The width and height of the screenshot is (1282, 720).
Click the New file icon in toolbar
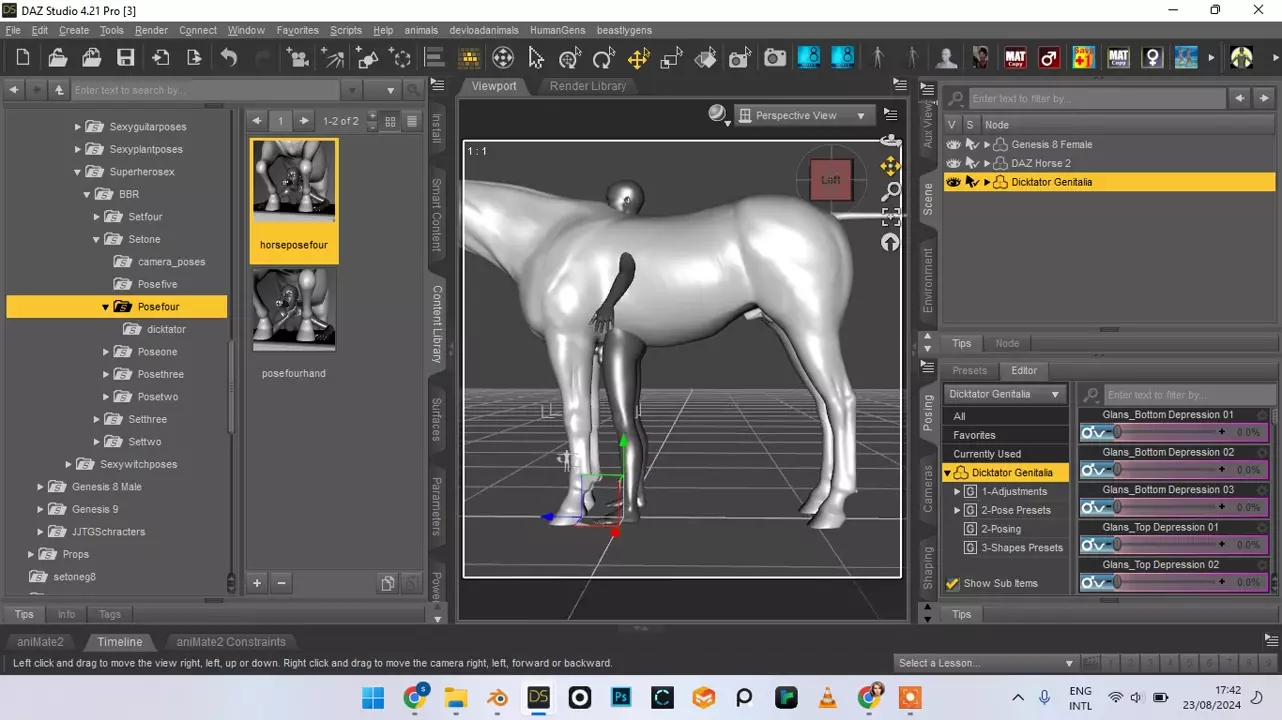click(23, 58)
